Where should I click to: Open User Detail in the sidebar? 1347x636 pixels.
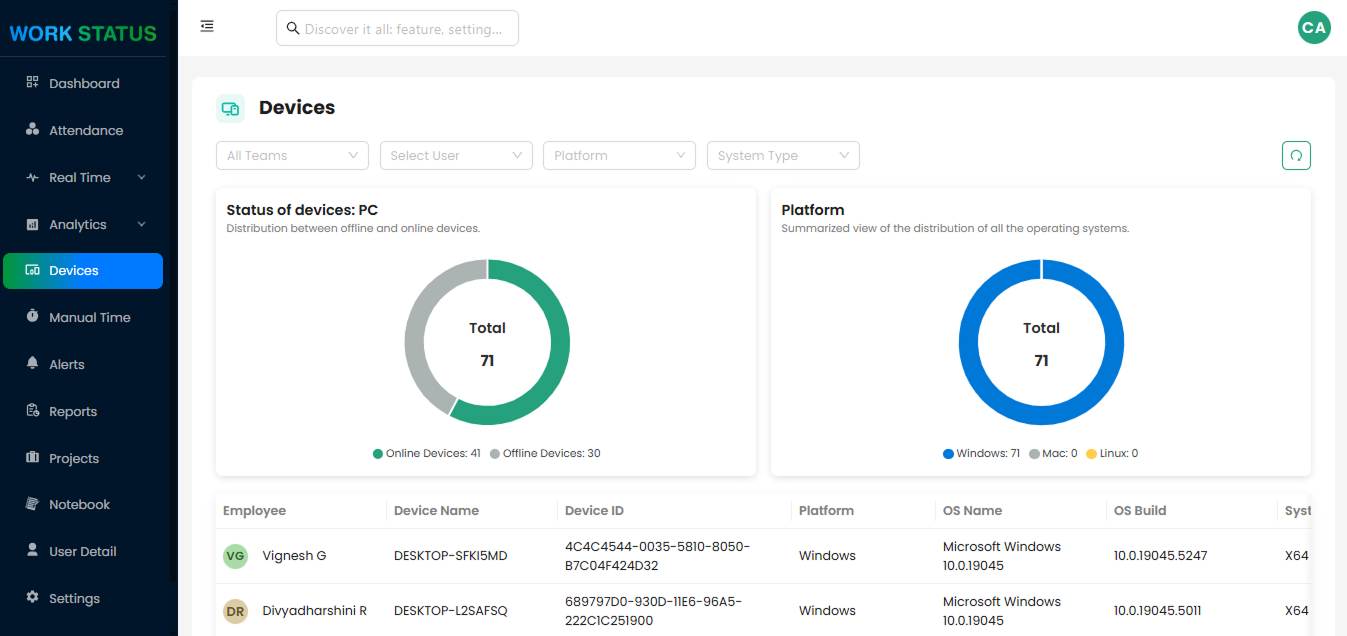[x=83, y=551]
